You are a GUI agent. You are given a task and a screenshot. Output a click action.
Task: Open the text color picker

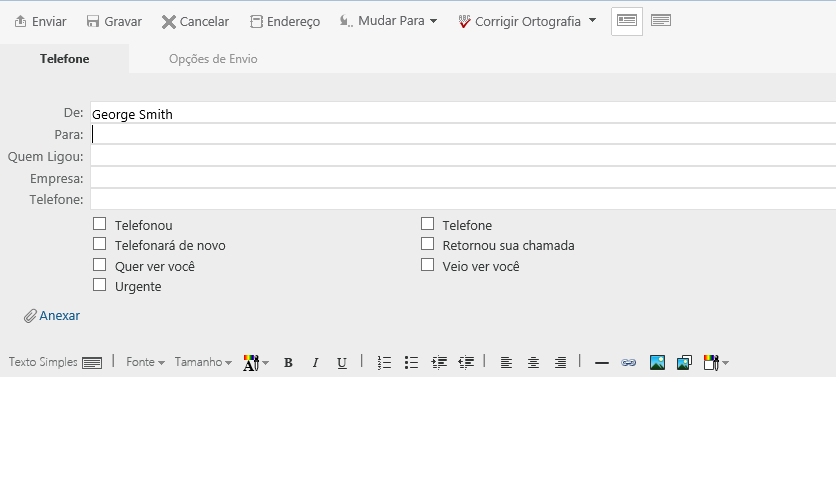tap(256, 363)
